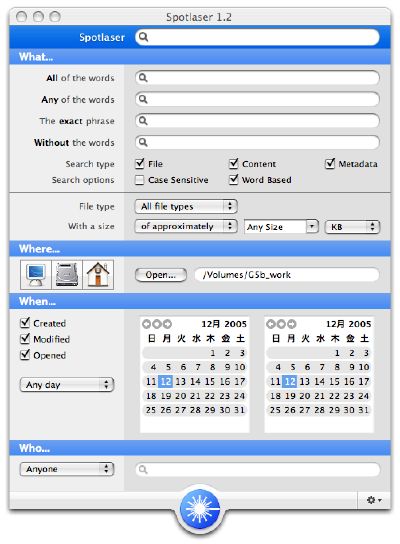Screen dimensions: 400x544
Task: Select the hard disk location icon
Action: [x=67, y=275]
